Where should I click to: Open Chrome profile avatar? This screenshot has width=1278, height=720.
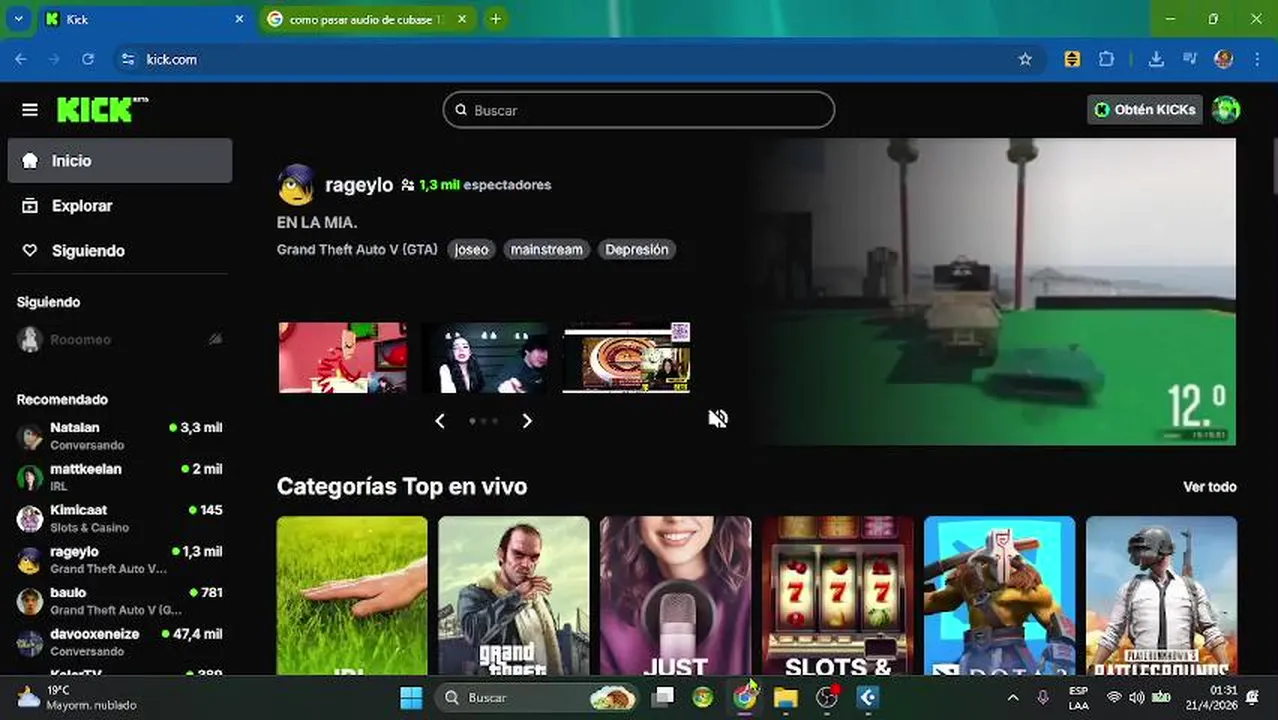point(1223,59)
